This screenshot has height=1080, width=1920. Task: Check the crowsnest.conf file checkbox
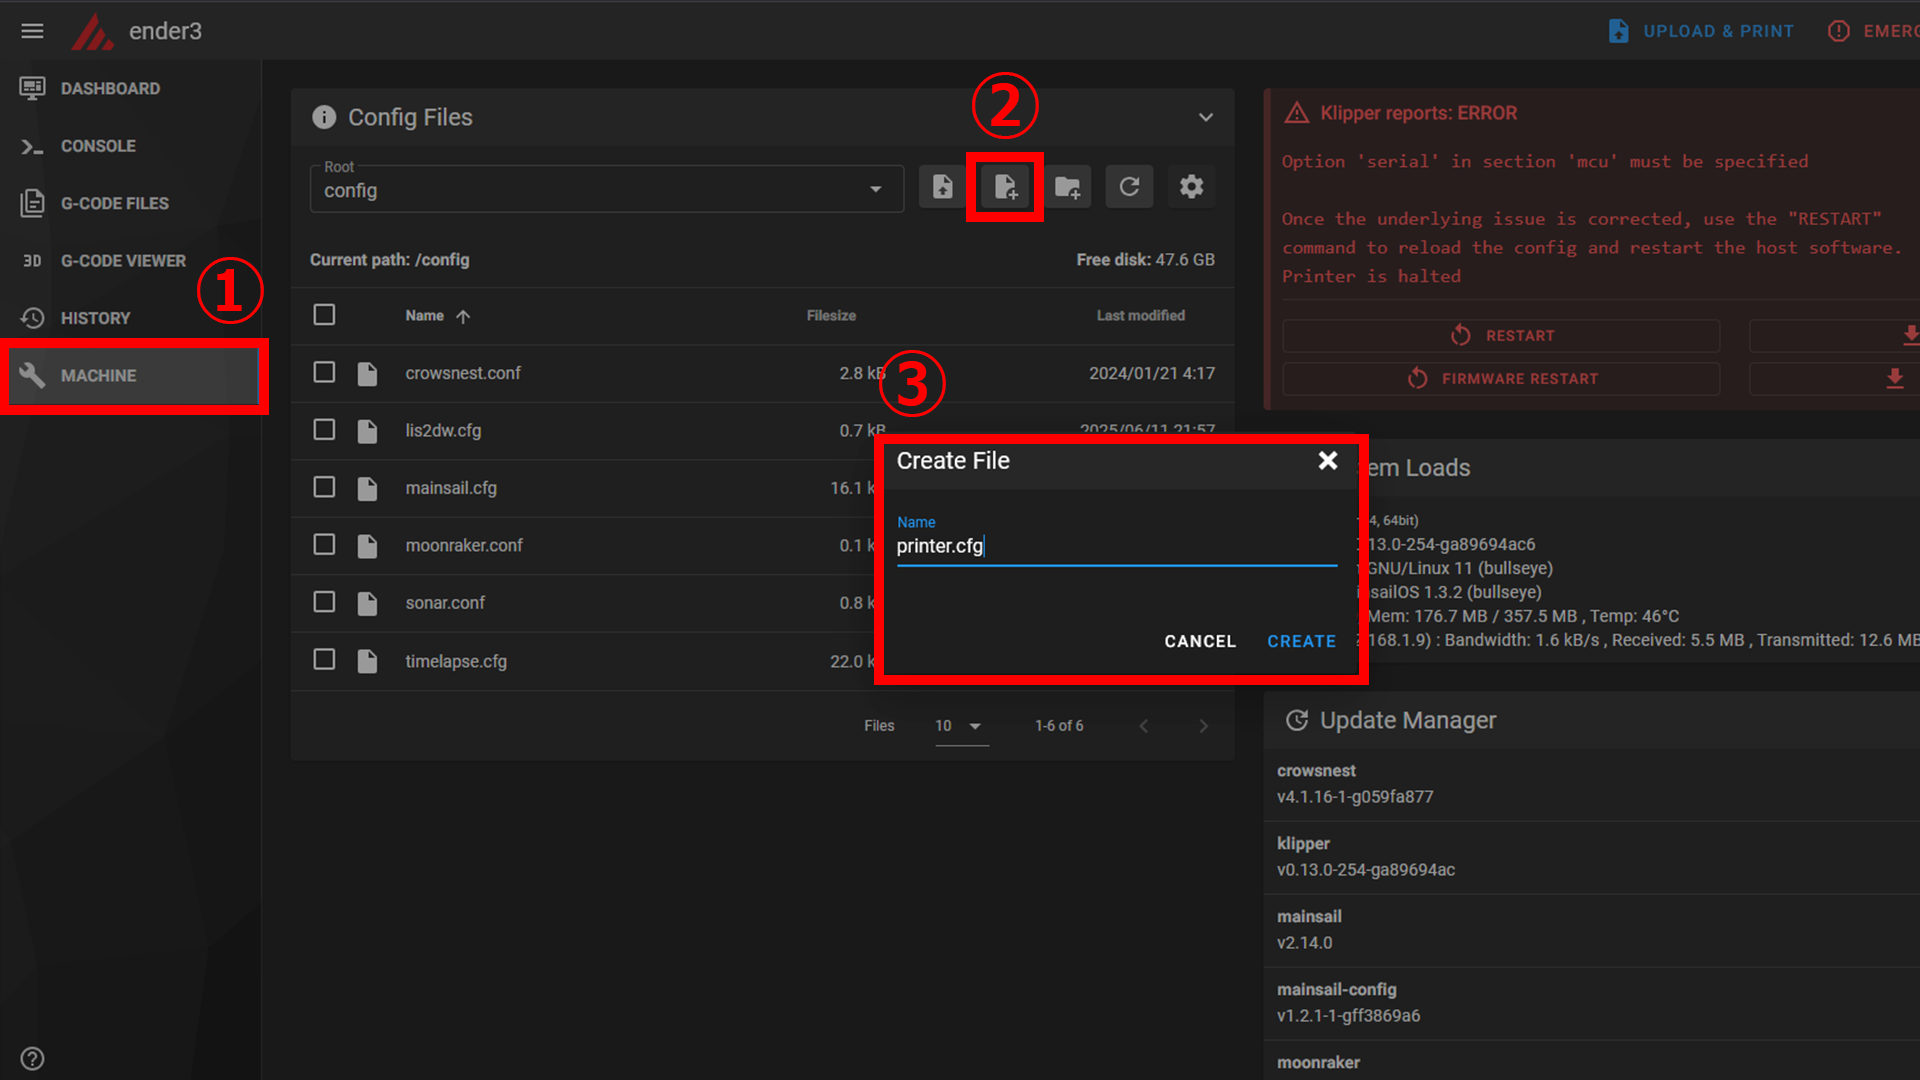[x=324, y=373]
